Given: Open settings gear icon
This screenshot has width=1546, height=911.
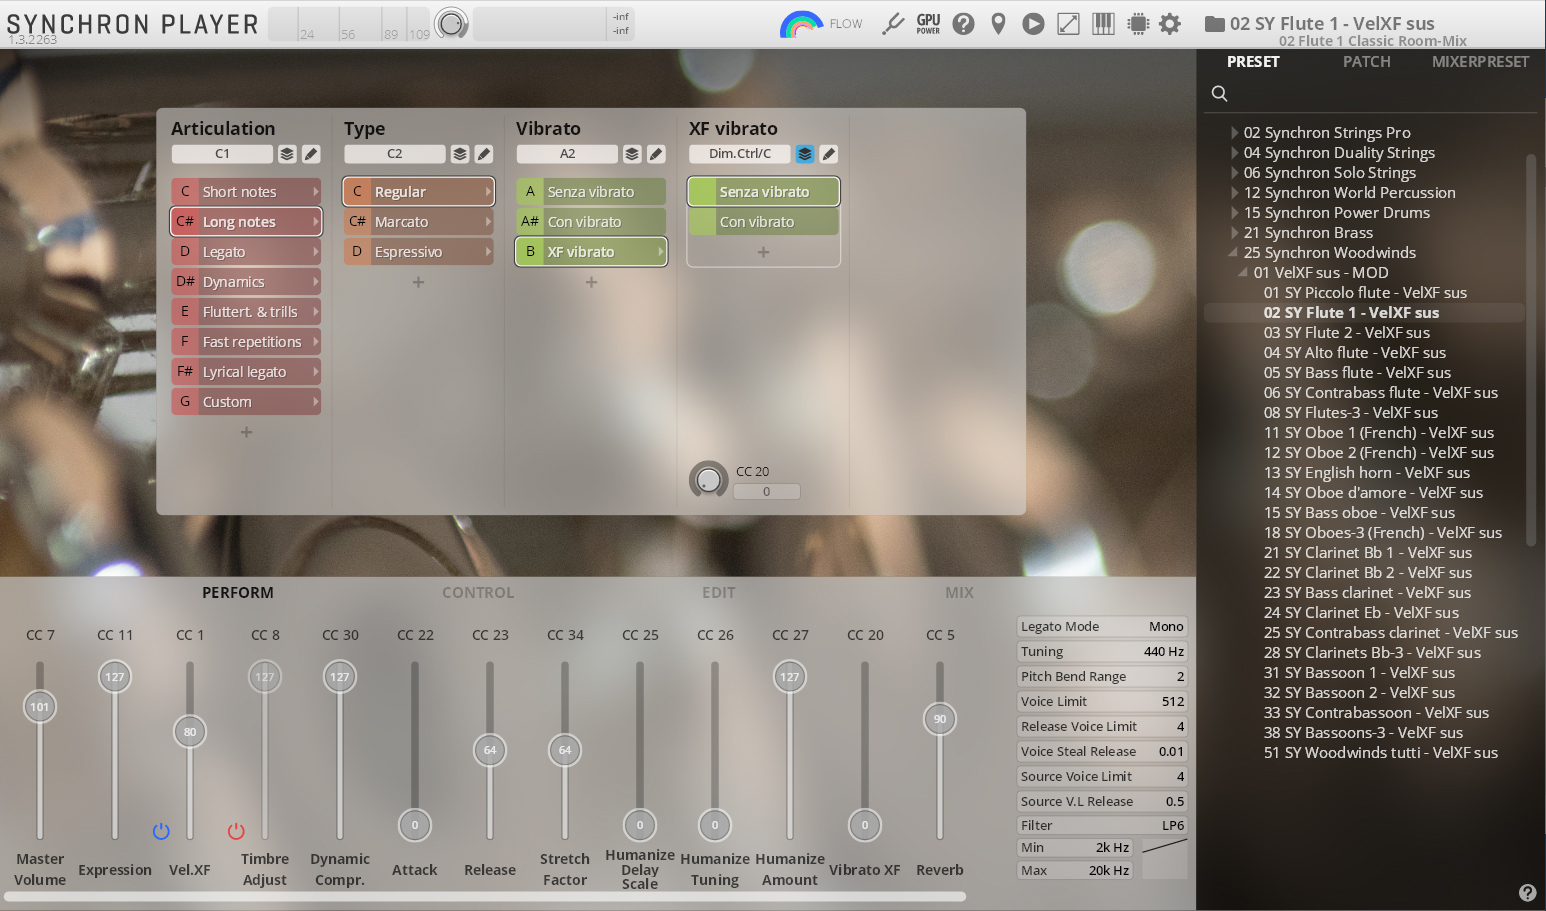Looking at the screenshot, I should click(x=1170, y=24).
